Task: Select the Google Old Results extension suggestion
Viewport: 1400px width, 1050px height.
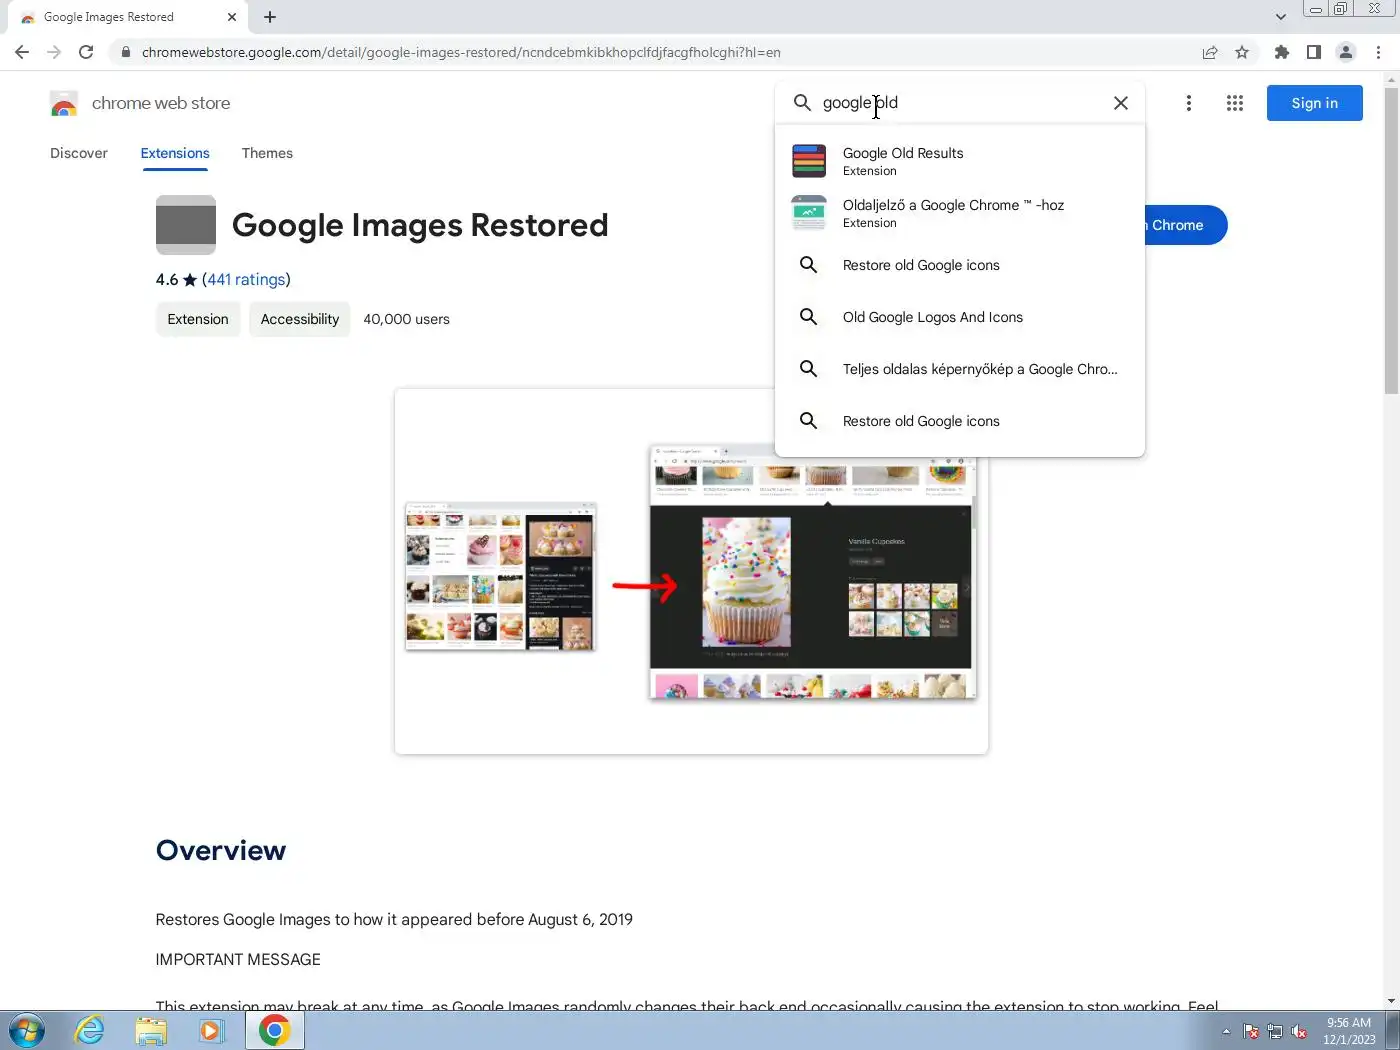Action: pos(960,161)
